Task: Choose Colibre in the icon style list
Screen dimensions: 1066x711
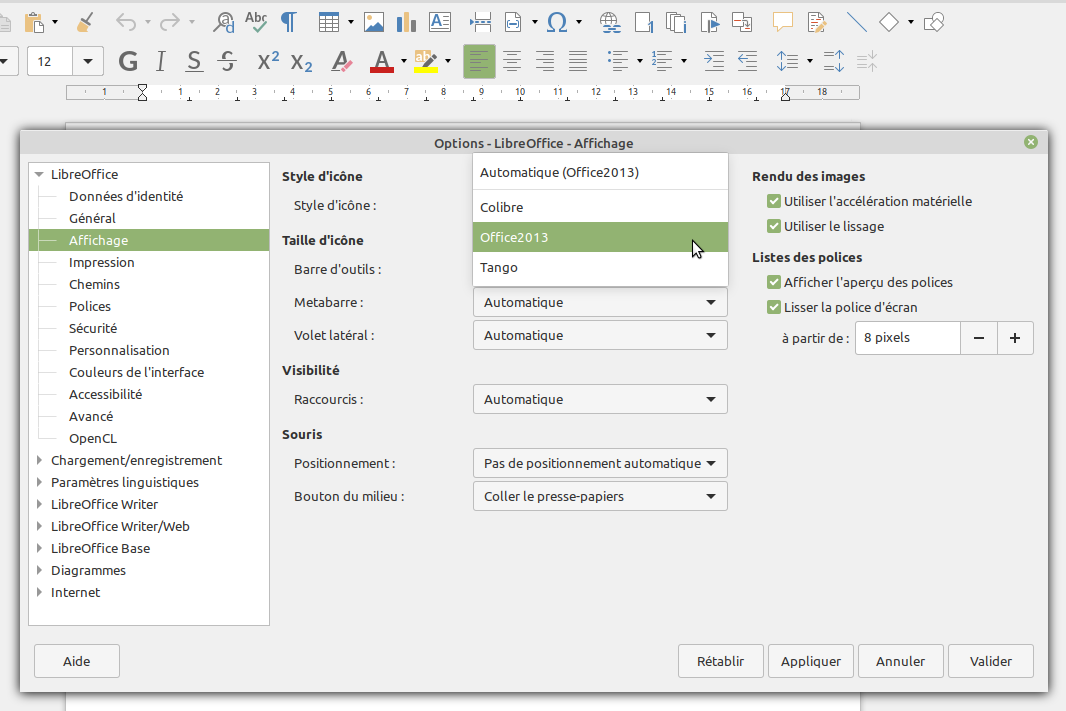Action: point(502,208)
